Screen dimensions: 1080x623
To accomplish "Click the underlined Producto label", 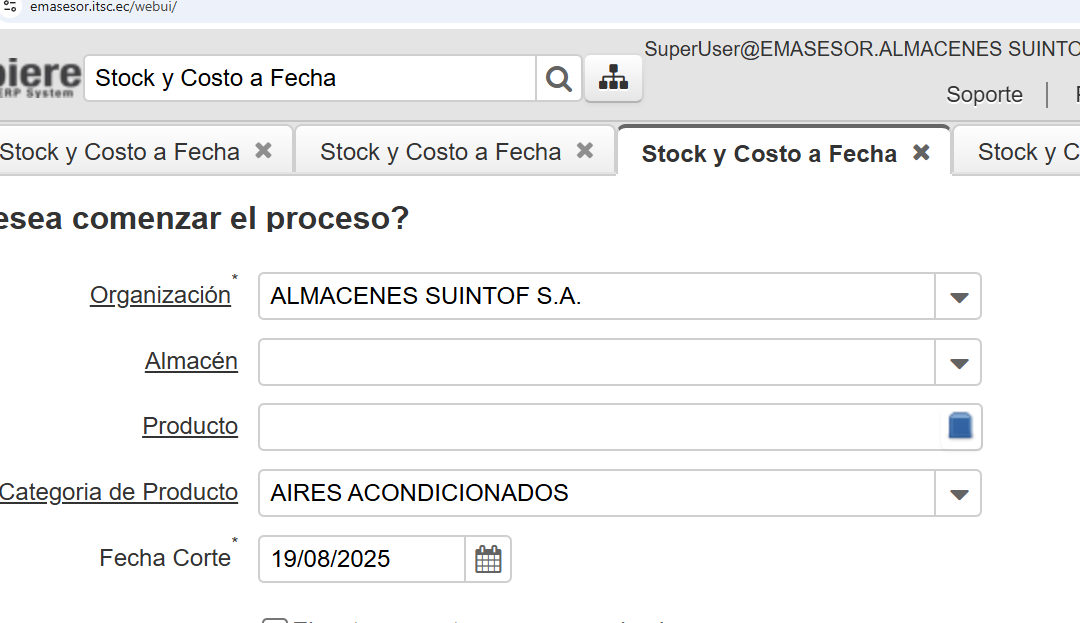I will (x=190, y=427).
